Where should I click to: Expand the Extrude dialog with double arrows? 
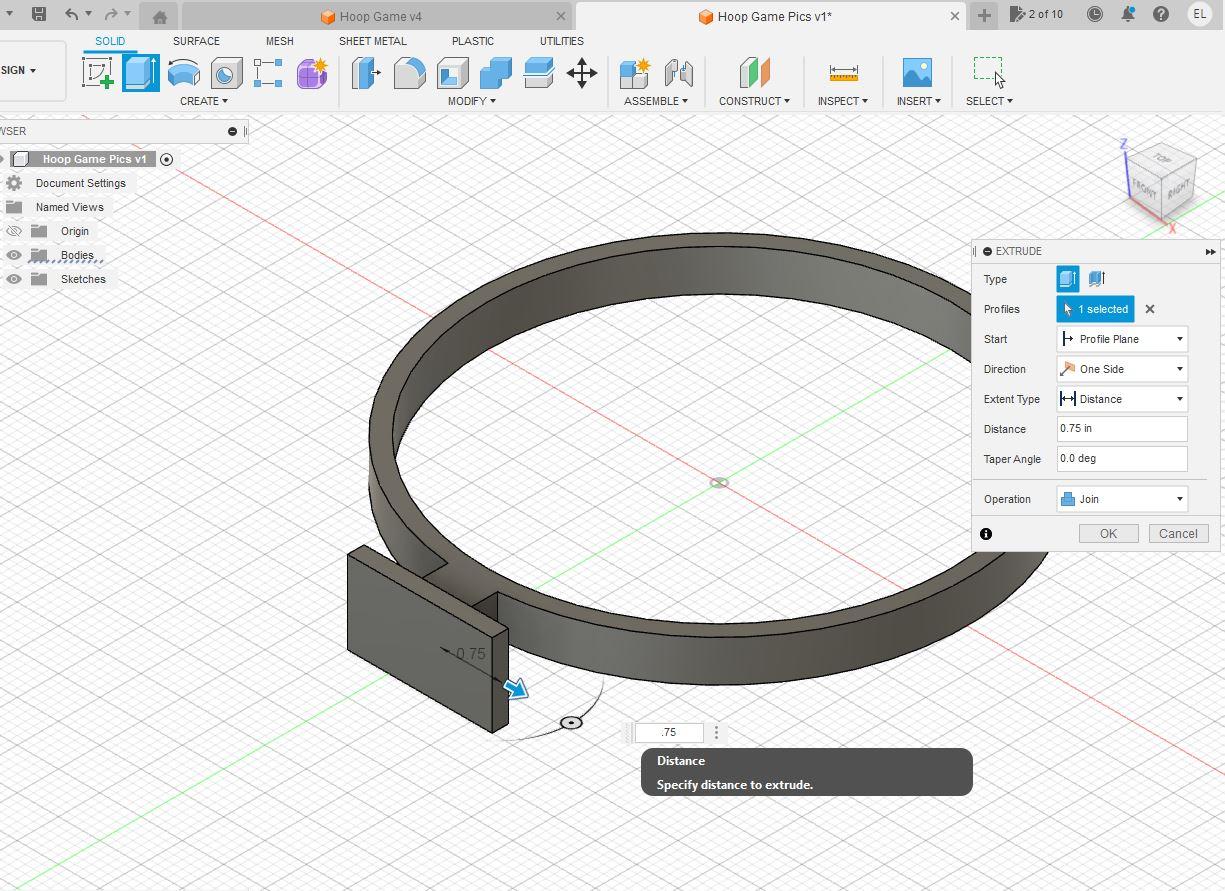(x=1210, y=252)
